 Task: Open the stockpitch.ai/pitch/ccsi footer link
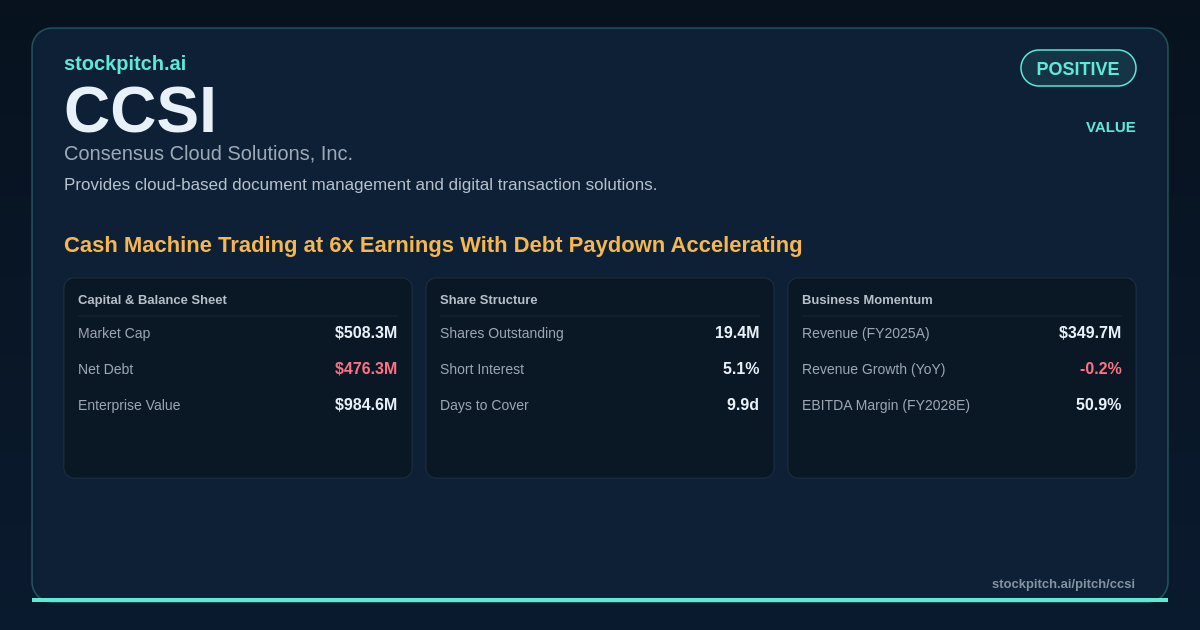pyautogui.click(x=1063, y=583)
